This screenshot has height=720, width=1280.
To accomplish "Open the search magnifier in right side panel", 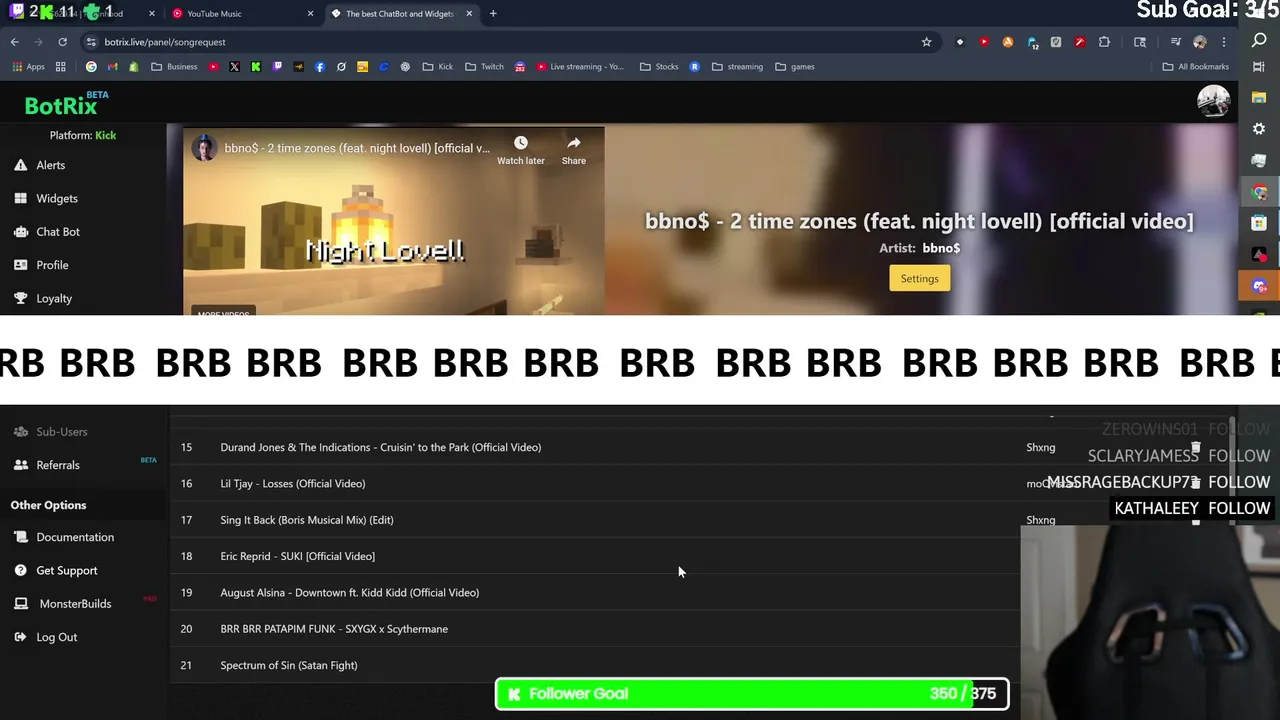I will [x=1259, y=41].
